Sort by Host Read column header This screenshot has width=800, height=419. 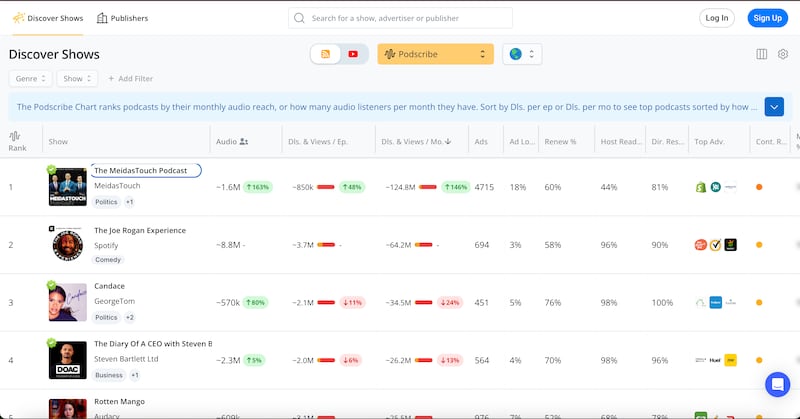(x=621, y=141)
